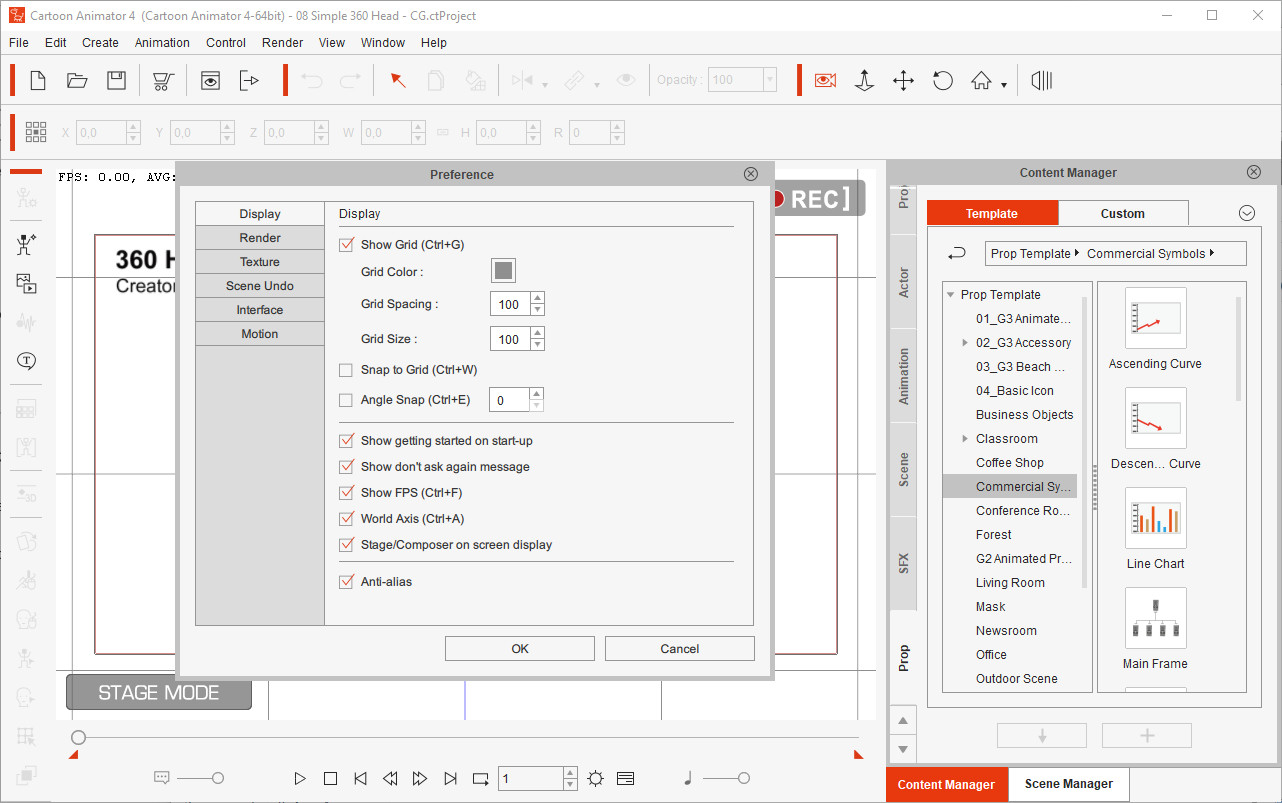The height and width of the screenshot is (803, 1282).
Task: Open the Content Store shopping cart icon
Action: [x=162, y=81]
